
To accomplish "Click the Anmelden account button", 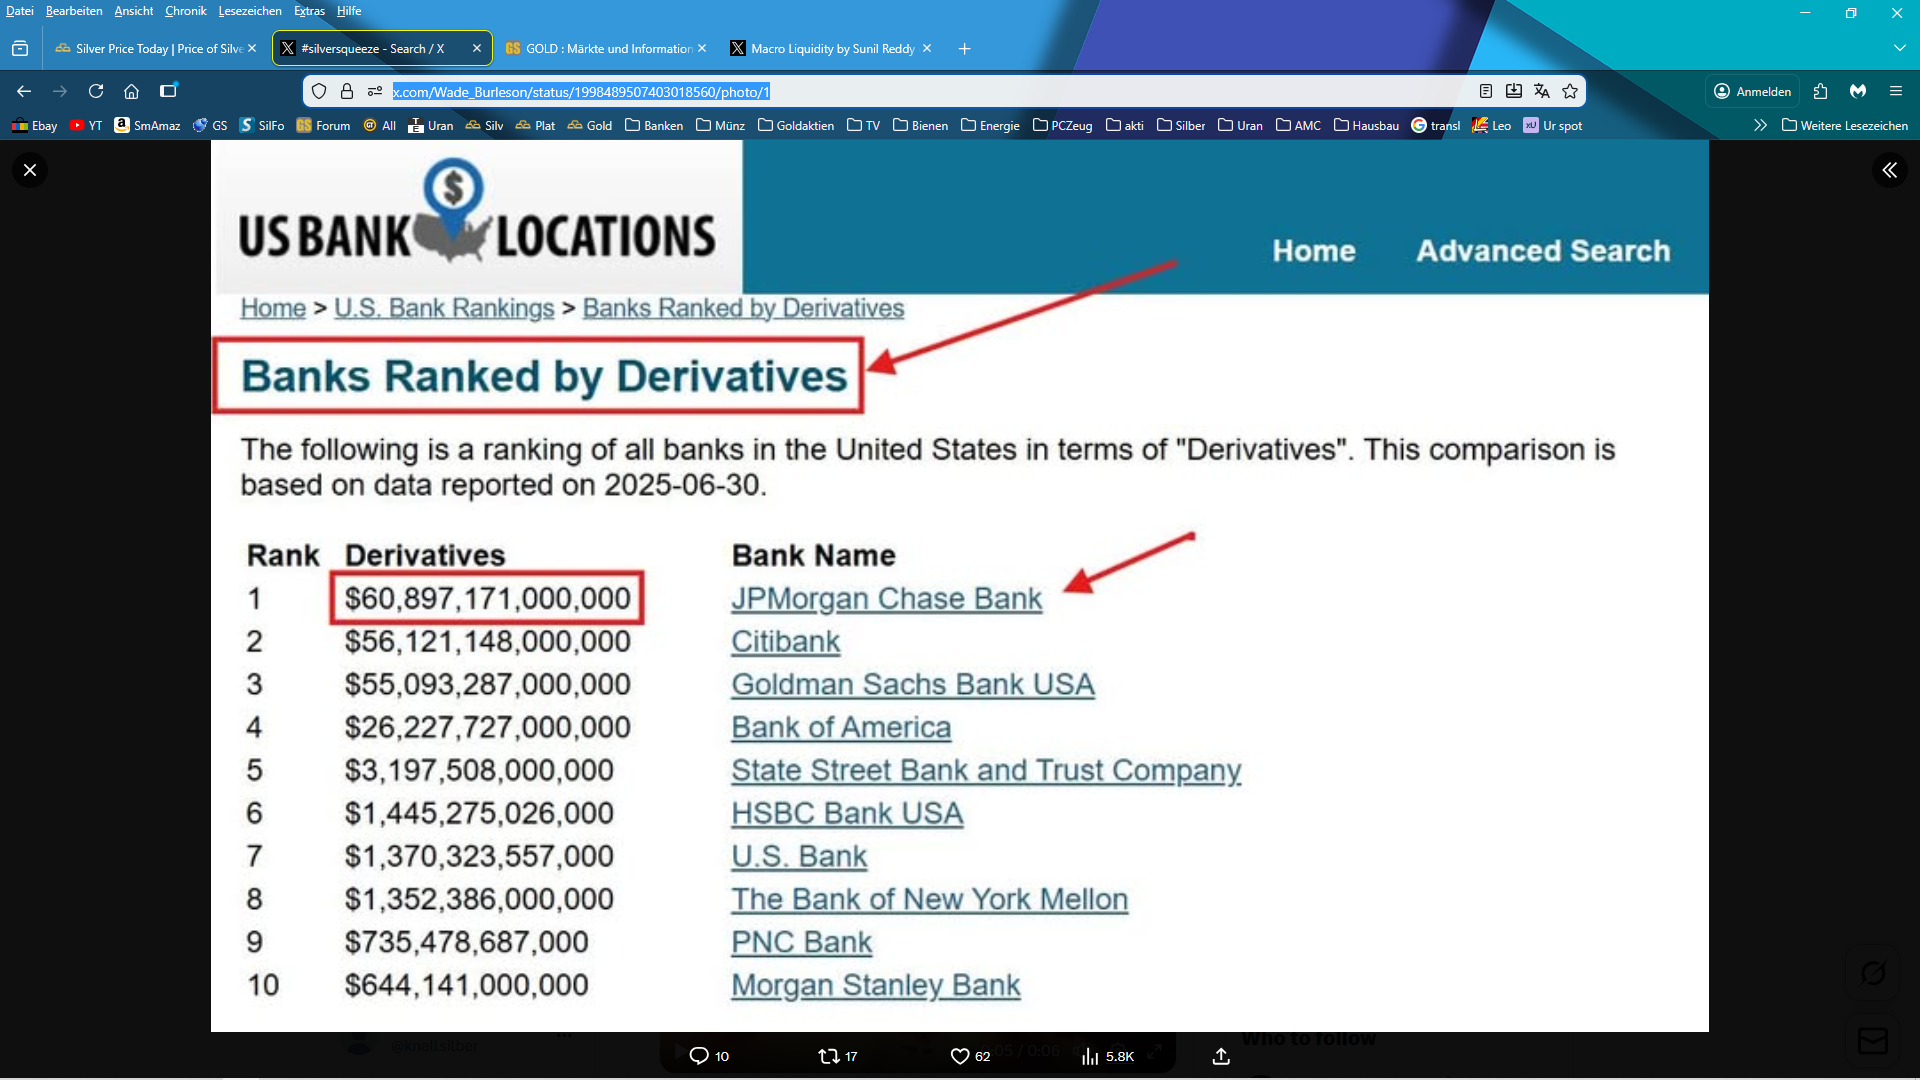I will 1752,91.
